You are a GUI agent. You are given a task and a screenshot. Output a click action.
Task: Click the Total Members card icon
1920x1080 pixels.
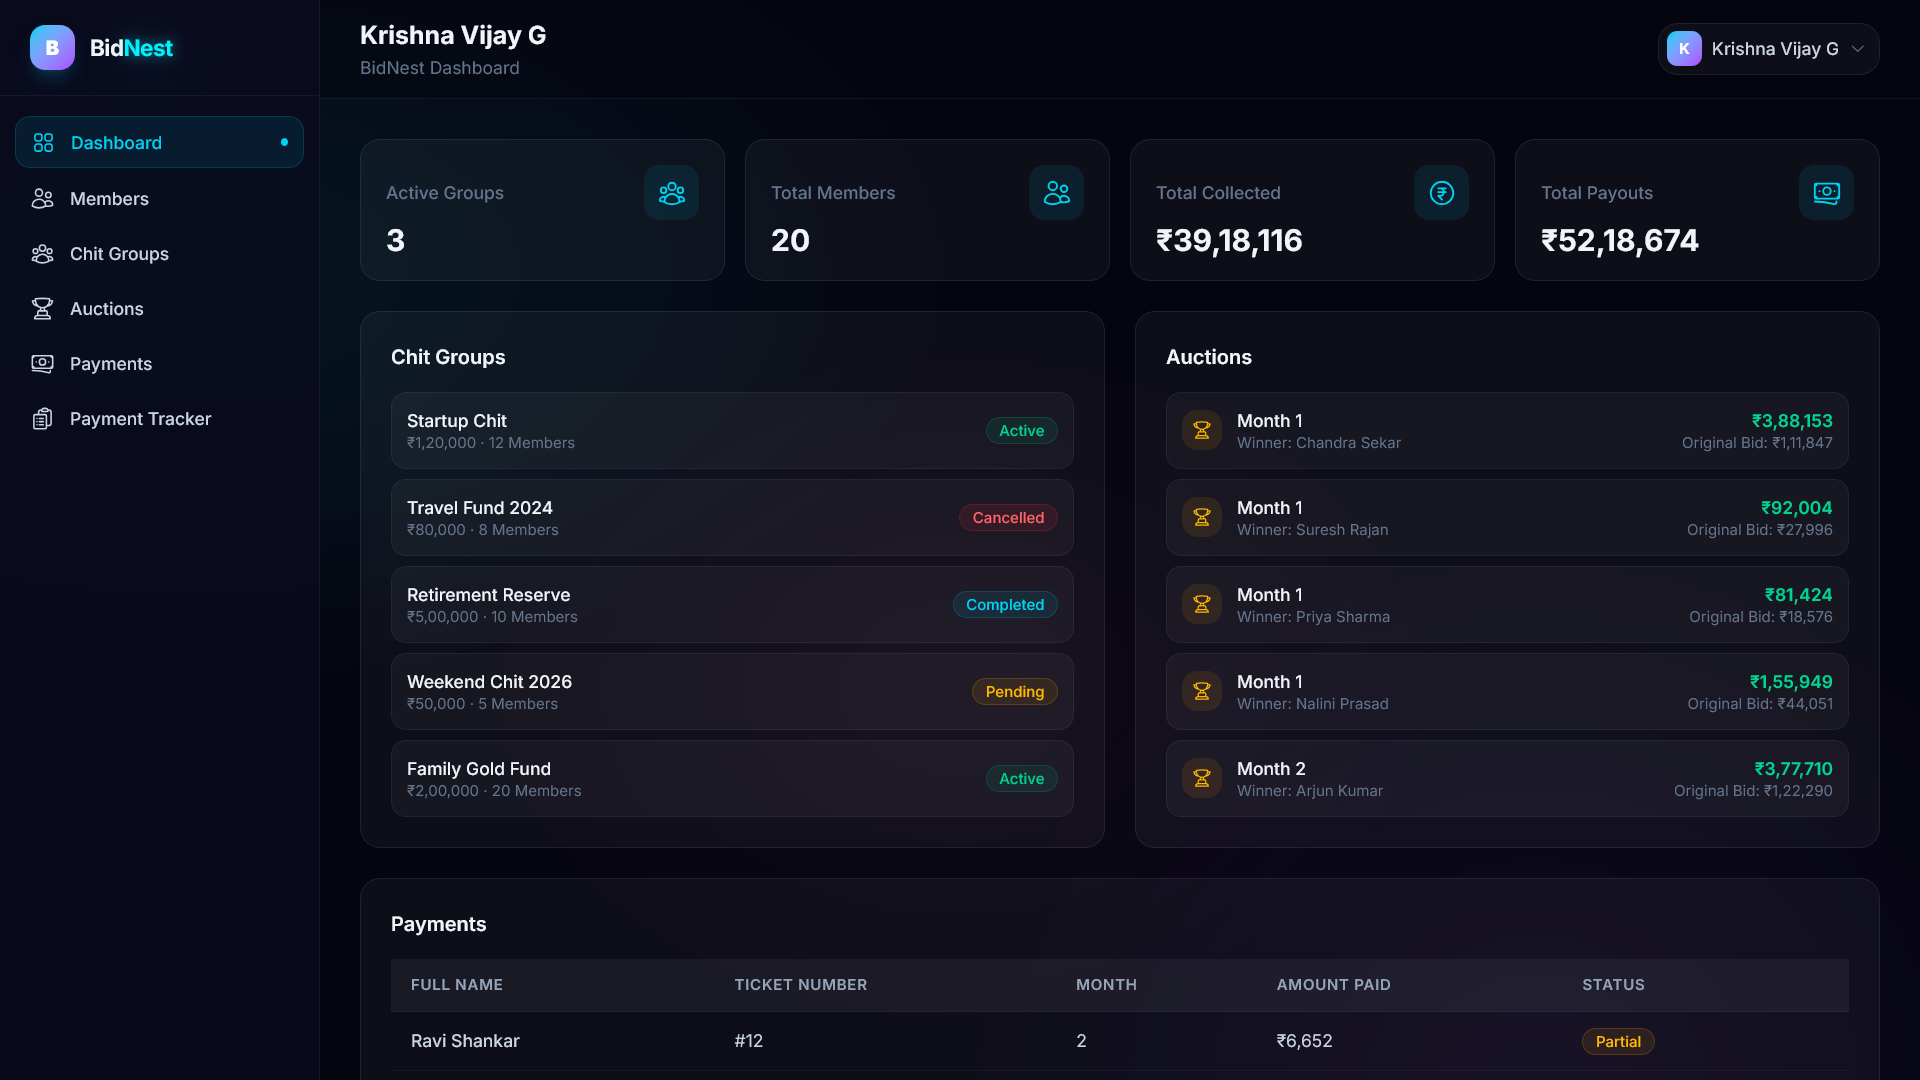point(1056,193)
